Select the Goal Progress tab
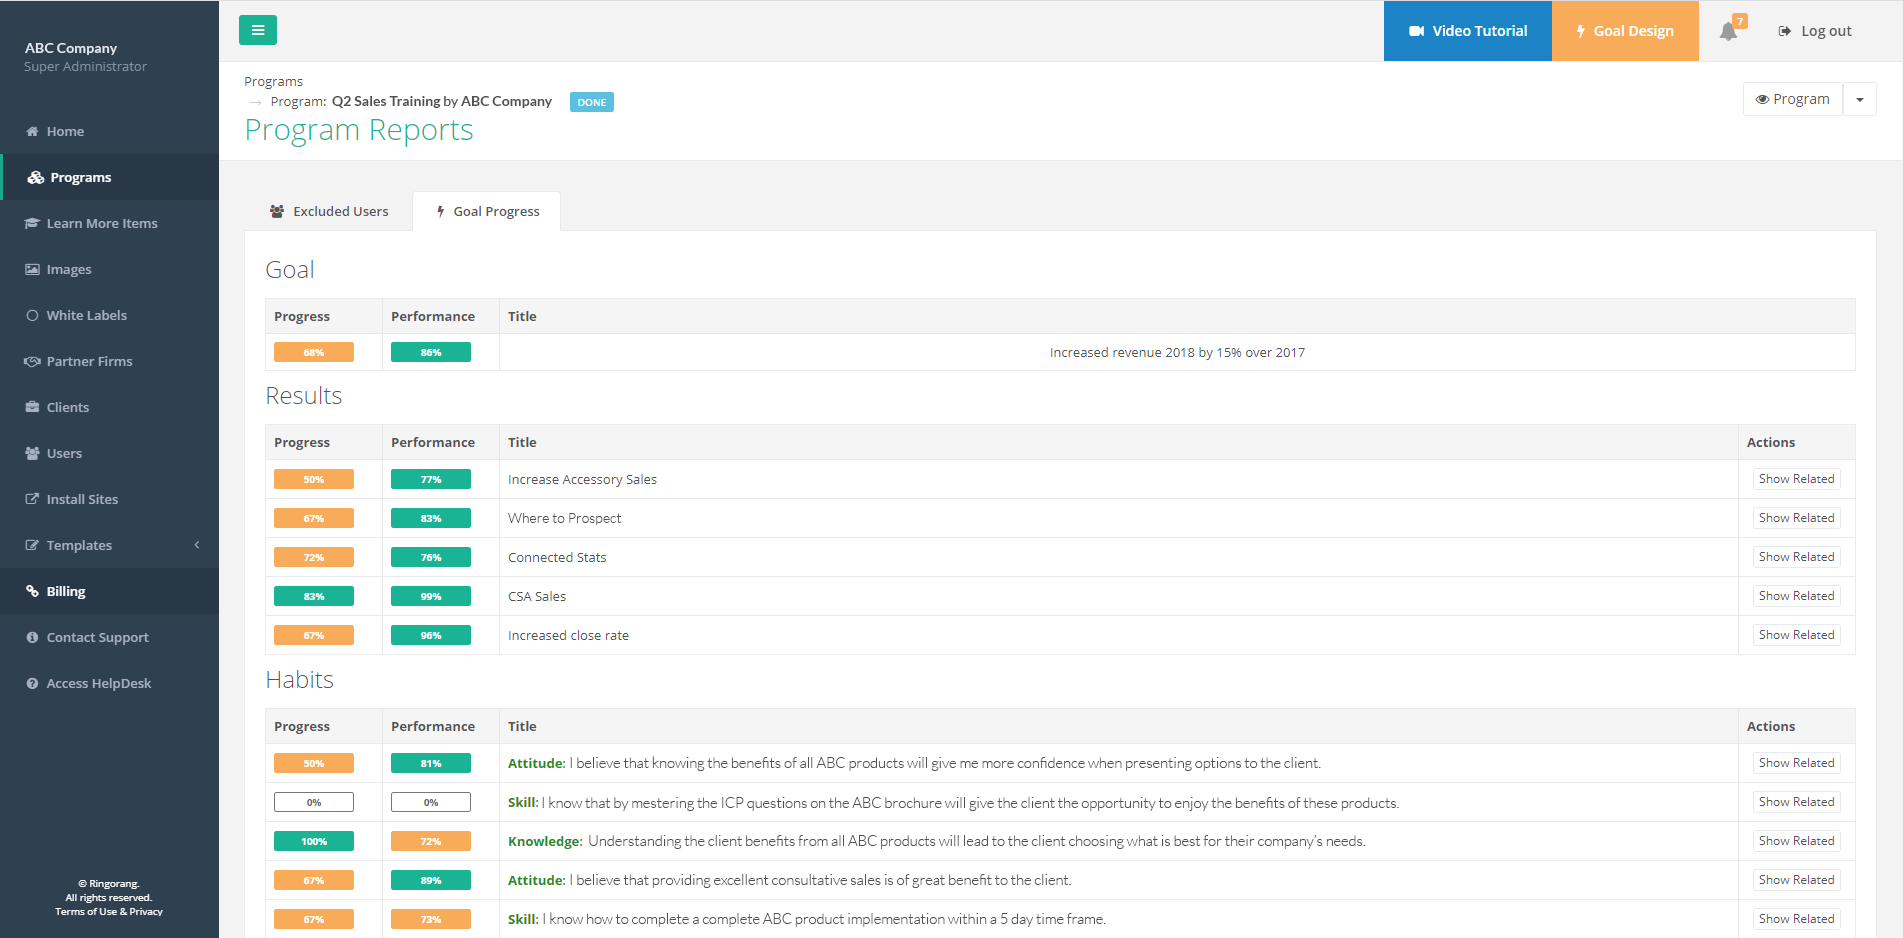 (487, 211)
